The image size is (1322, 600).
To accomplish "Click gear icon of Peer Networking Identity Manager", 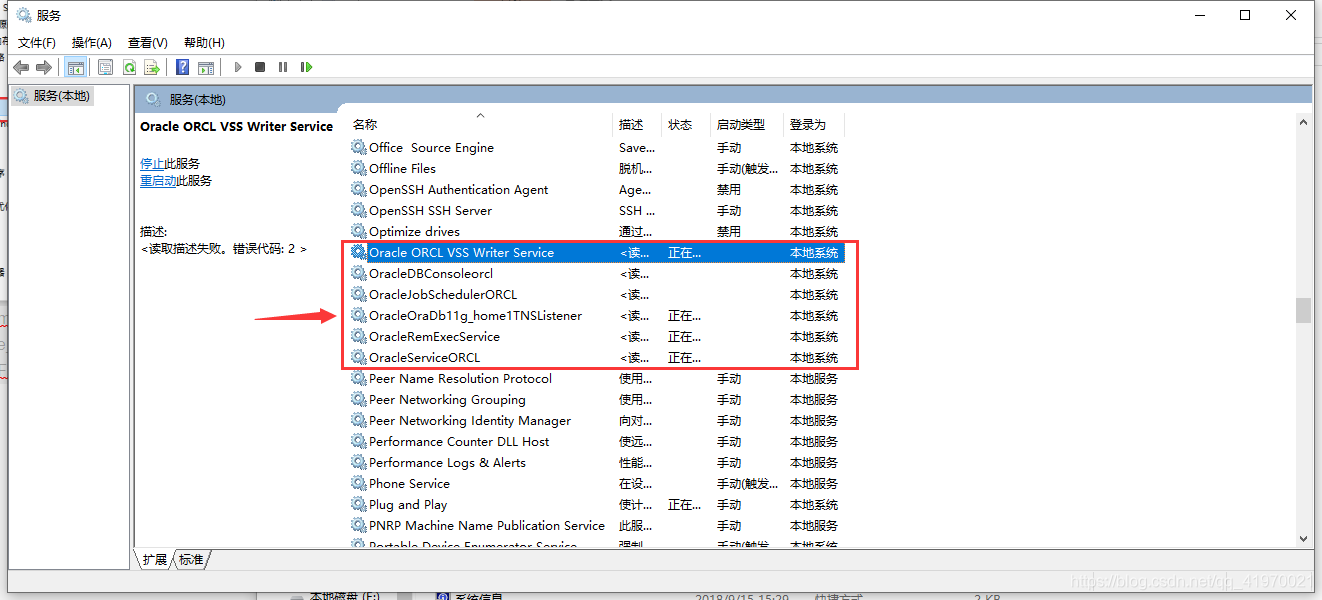I will (x=359, y=420).
